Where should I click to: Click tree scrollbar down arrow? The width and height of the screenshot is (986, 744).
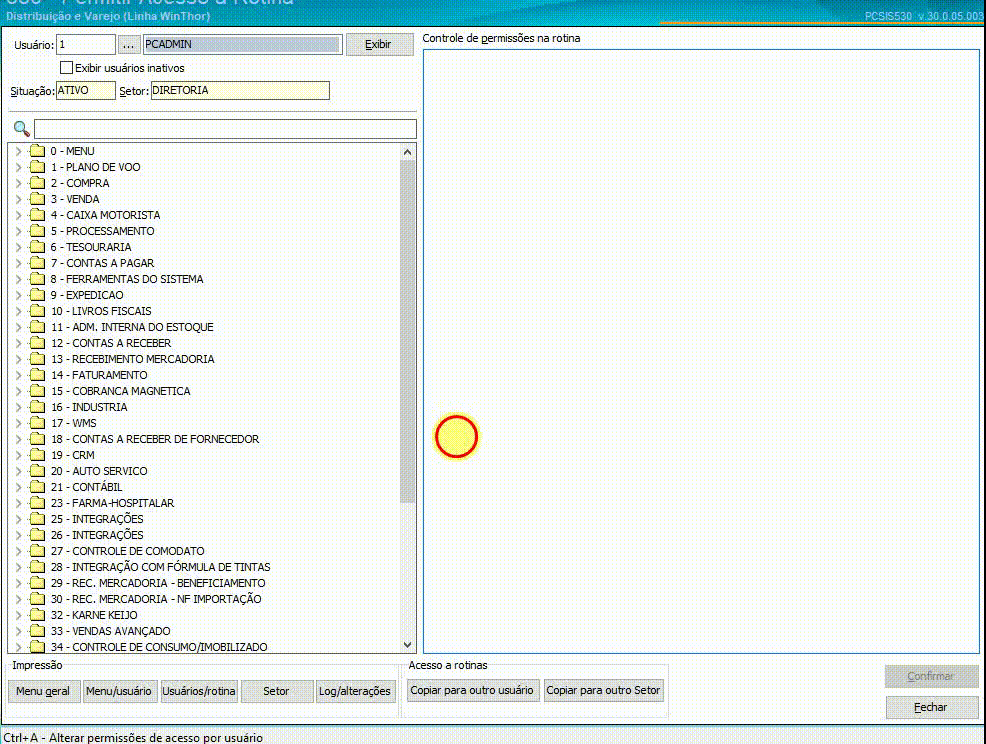tap(407, 645)
